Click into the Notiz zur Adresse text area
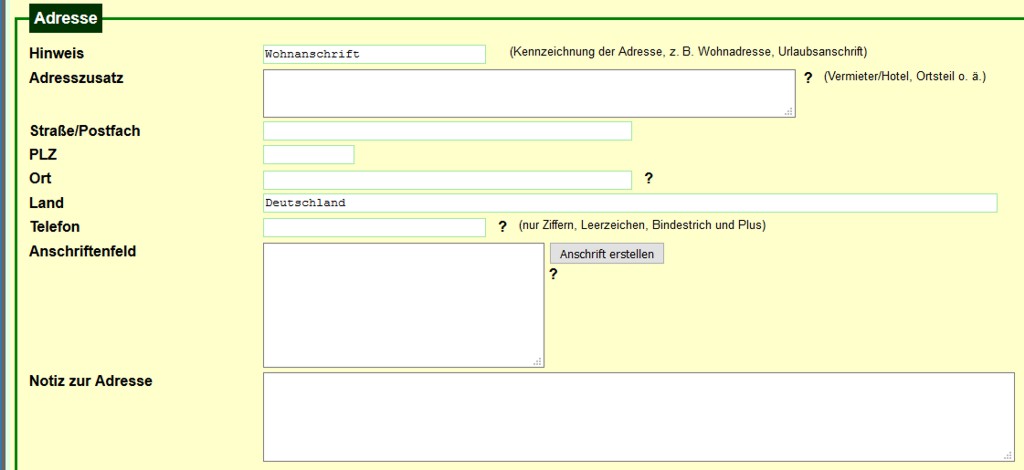1024x470 pixels. [x=638, y=416]
